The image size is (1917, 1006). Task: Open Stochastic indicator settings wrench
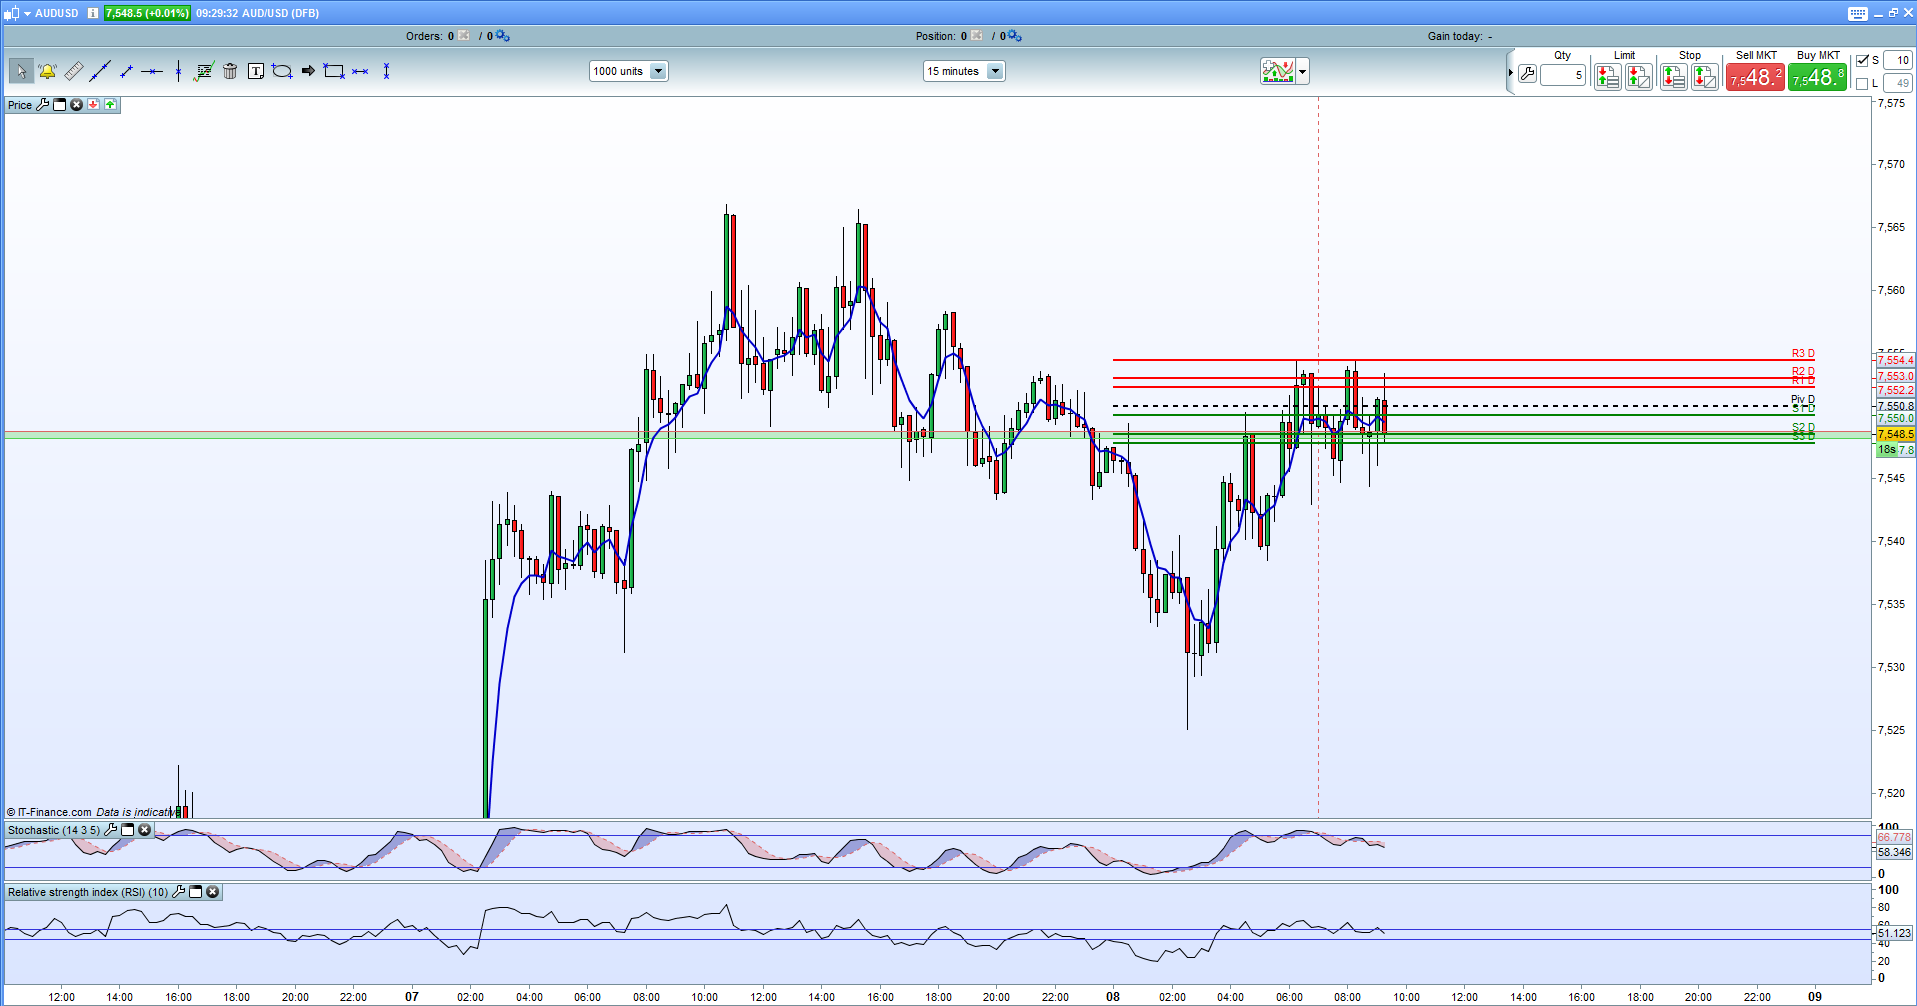click(x=111, y=830)
